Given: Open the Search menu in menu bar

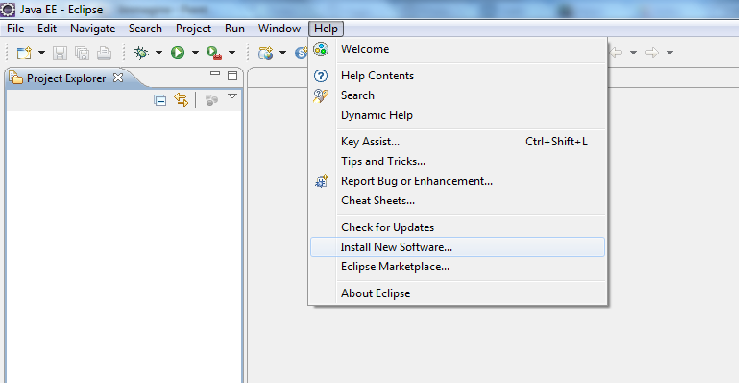Looking at the screenshot, I should click(145, 28).
